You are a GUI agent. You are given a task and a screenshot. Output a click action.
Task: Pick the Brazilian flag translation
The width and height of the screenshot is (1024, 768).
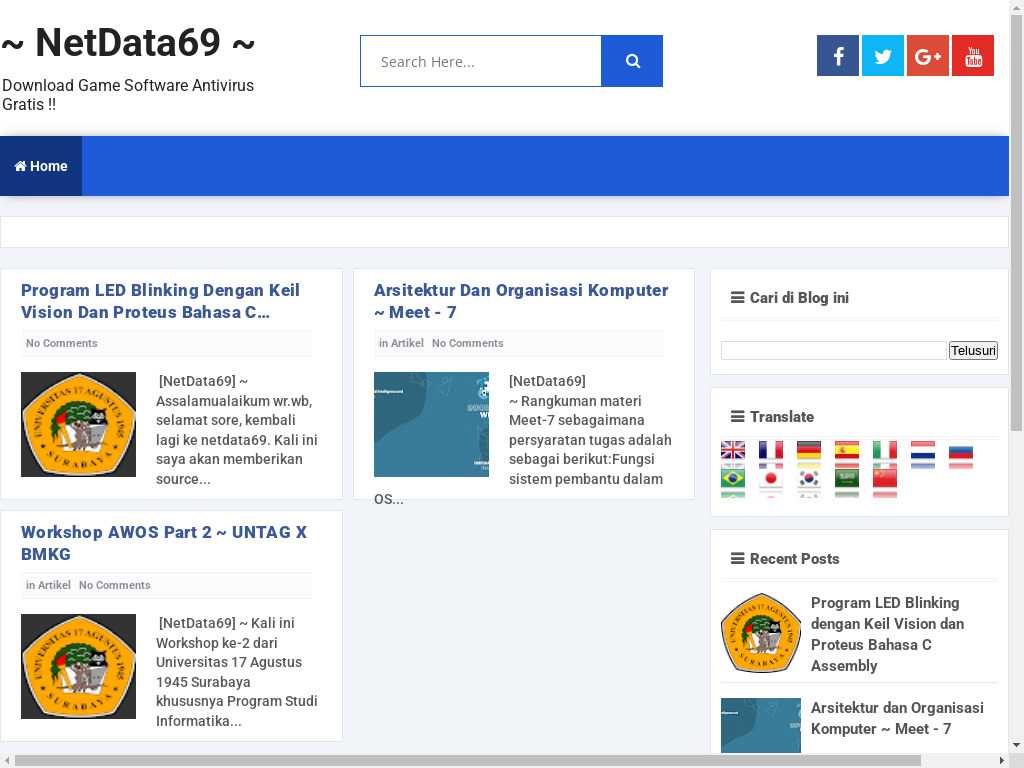(733, 478)
